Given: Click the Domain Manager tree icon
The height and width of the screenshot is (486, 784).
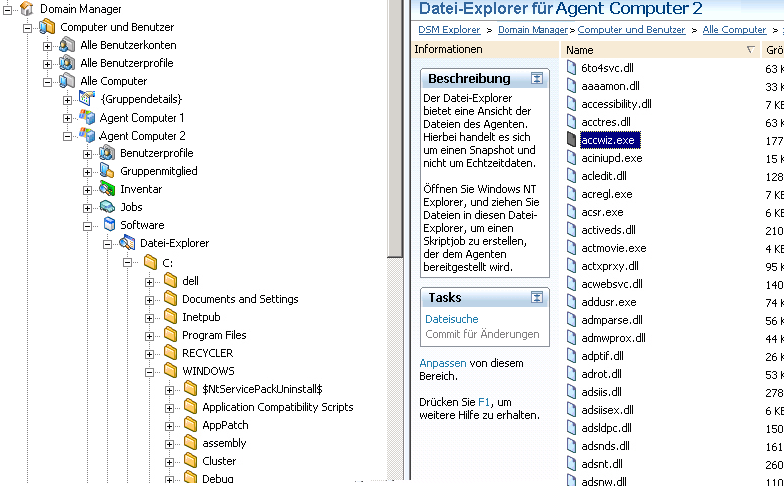Looking at the screenshot, I should click(26, 8).
